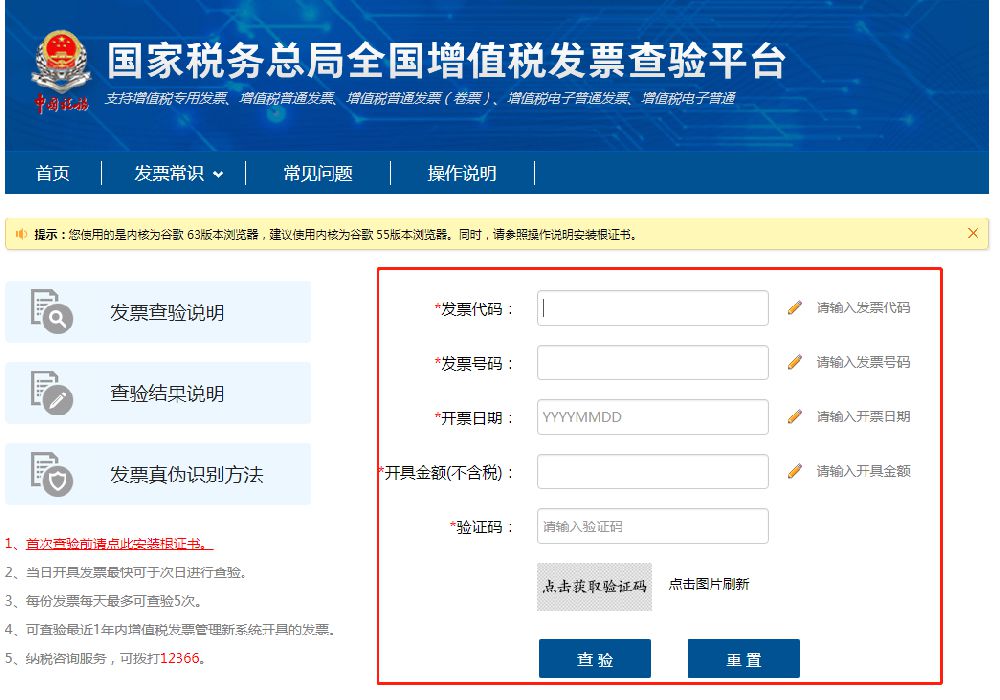This screenshot has height=700, width=1000.
Task: Click the pencil icon beside 发票代码 field
Action: (x=795, y=308)
